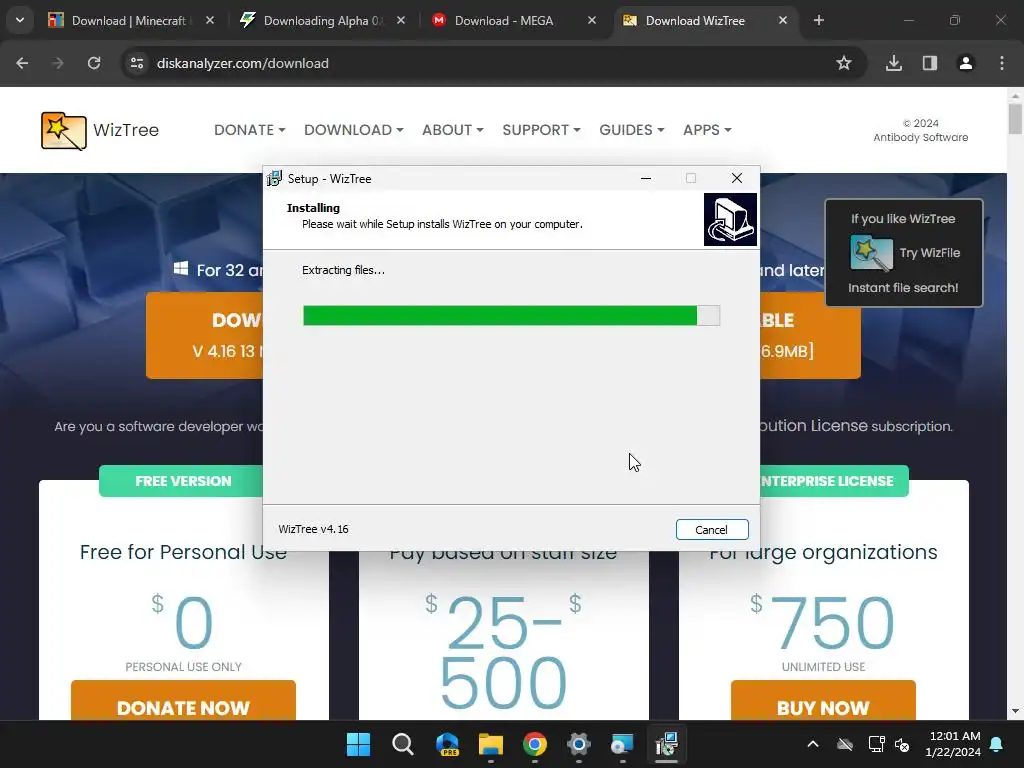Screen dimensions: 1024x768
Task: Cancel the WizTree installation
Action: point(712,530)
